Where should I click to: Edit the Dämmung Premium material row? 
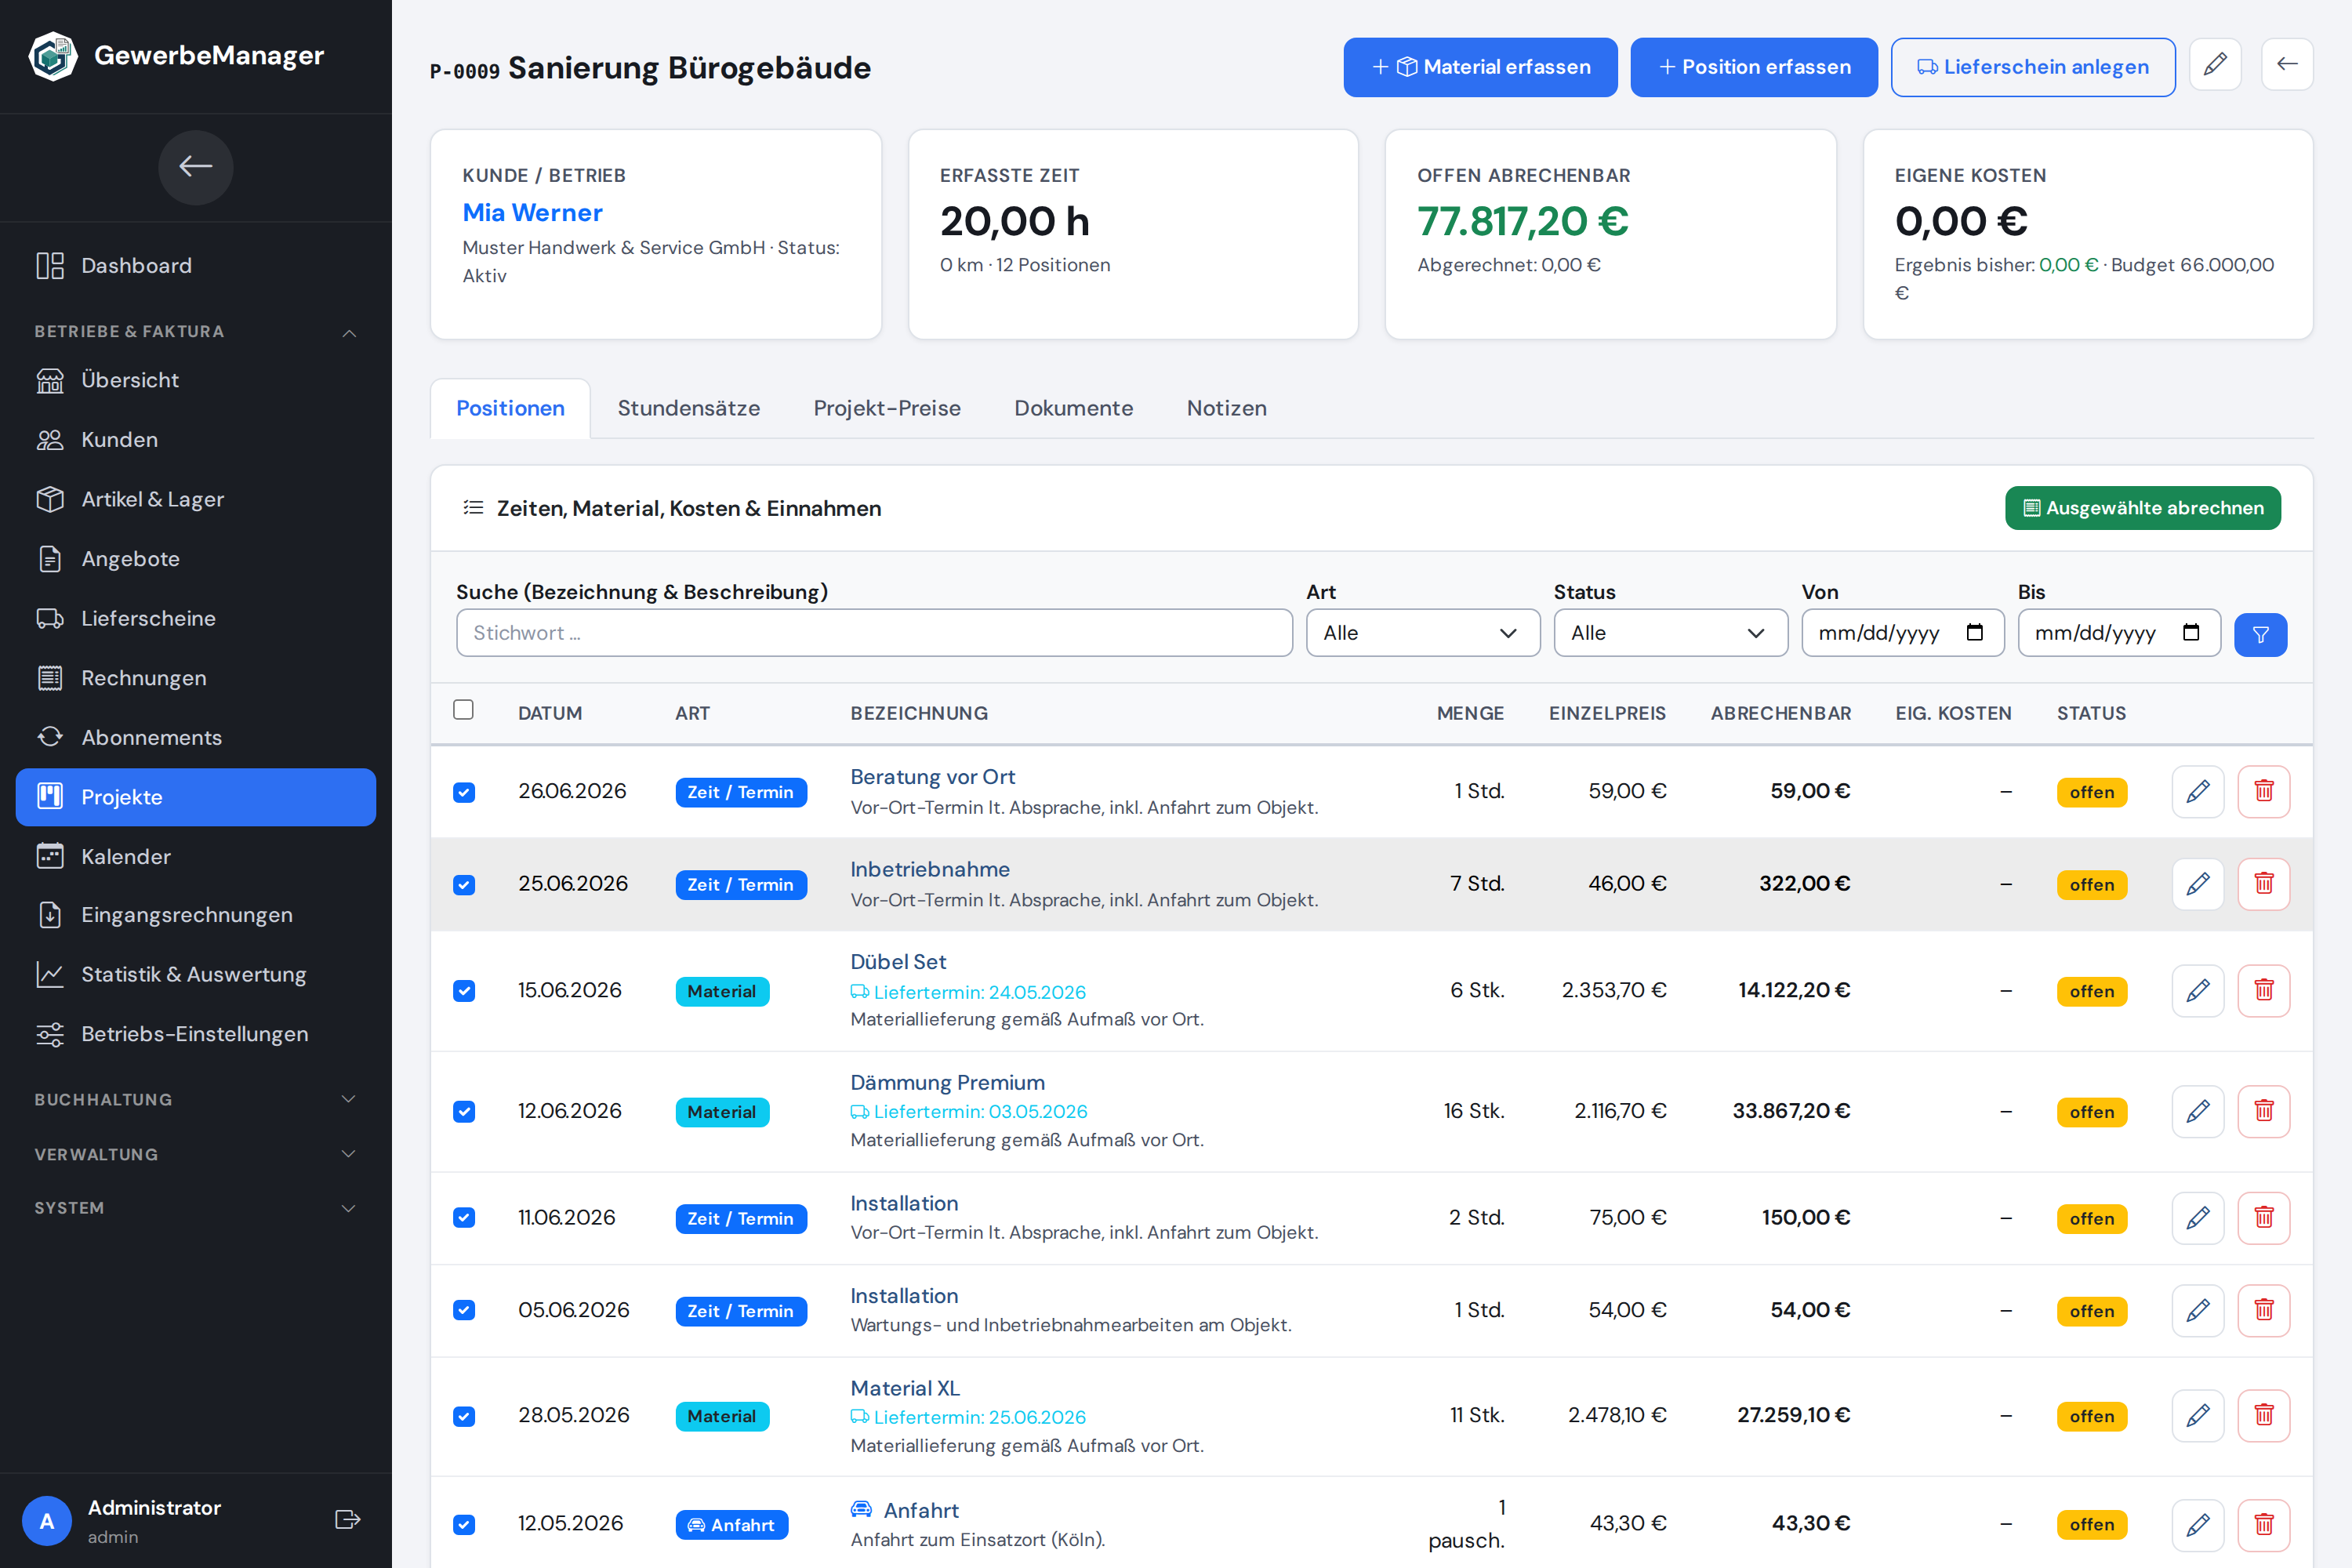[x=2198, y=1112]
